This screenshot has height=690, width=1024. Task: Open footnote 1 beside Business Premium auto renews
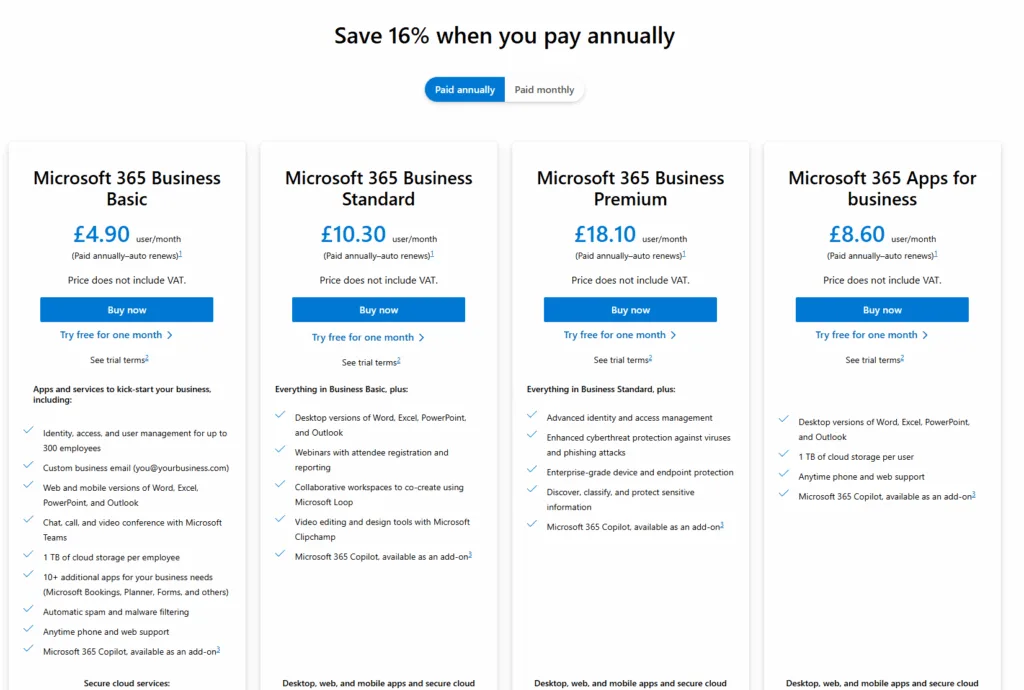click(684, 254)
